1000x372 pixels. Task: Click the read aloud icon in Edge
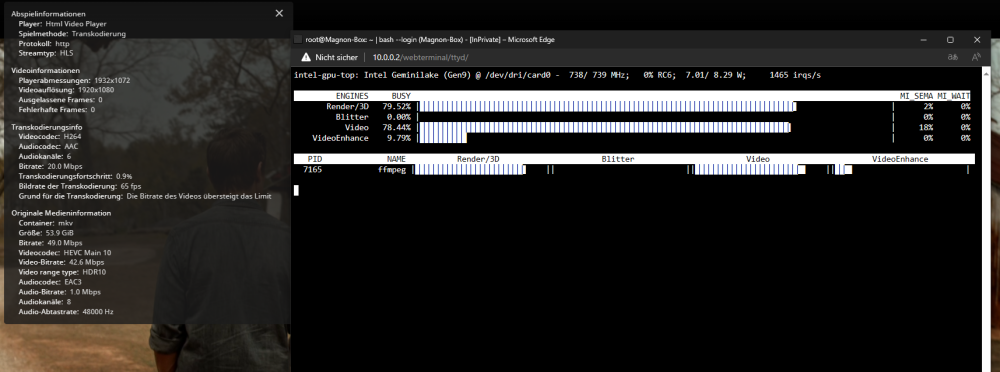[976, 57]
